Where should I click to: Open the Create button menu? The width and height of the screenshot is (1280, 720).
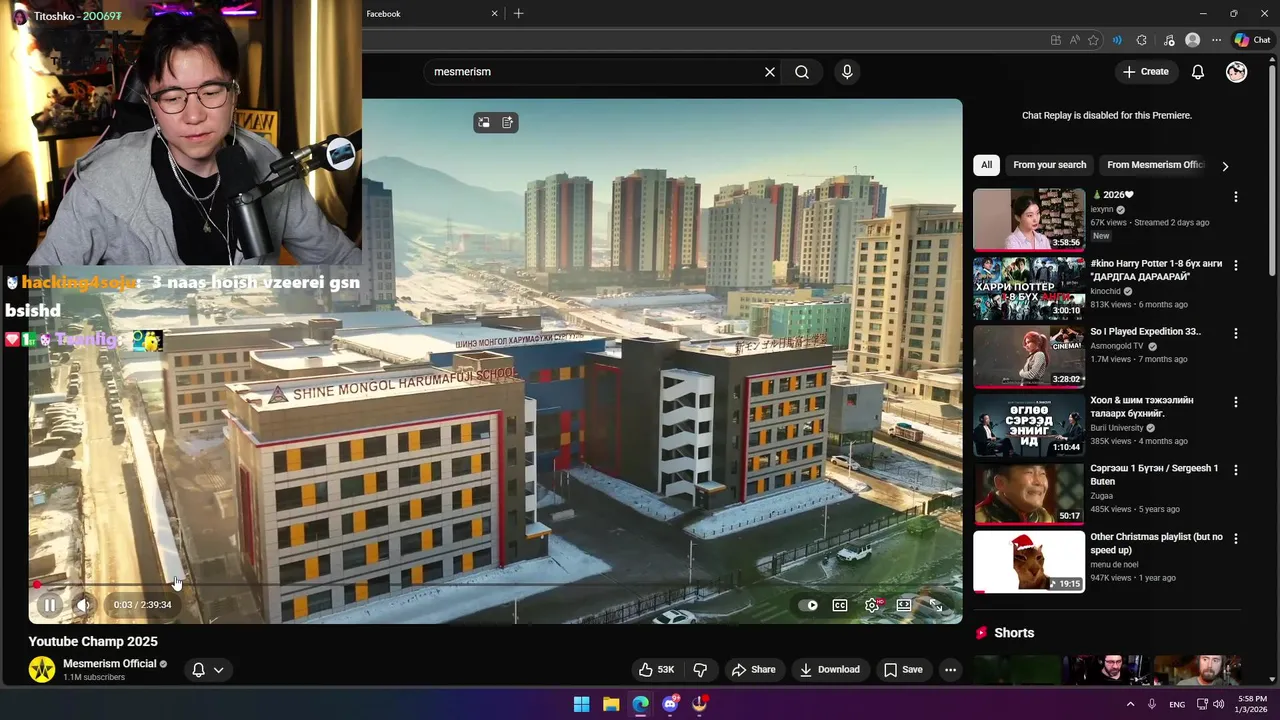pyautogui.click(x=1145, y=72)
